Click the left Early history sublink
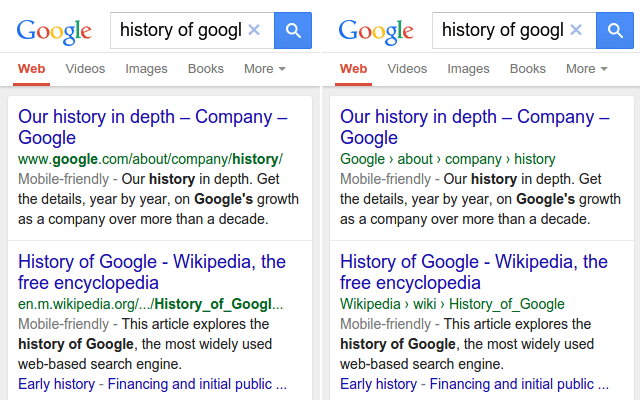The height and width of the screenshot is (400, 640). coord(56,384)
